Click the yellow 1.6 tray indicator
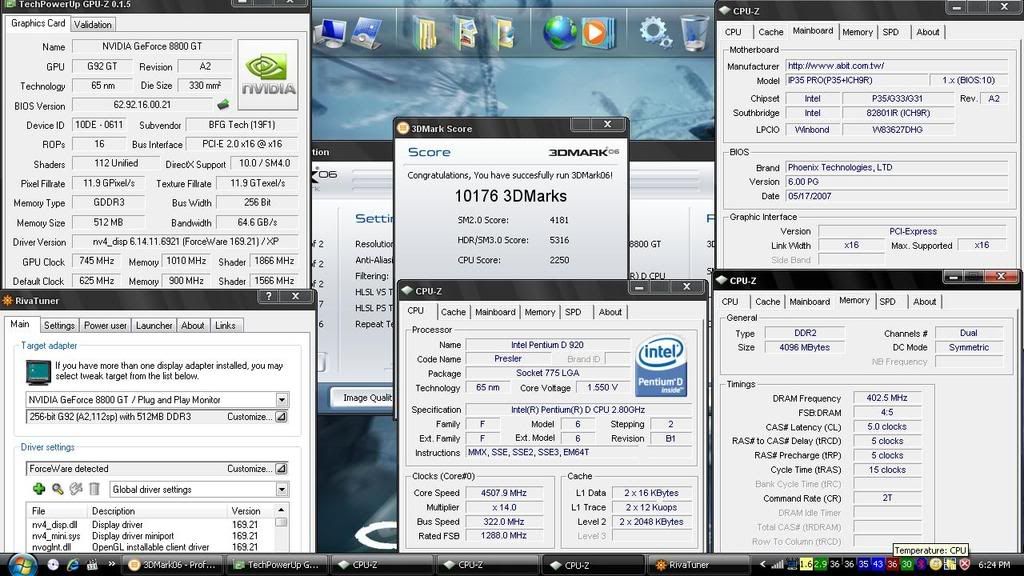The image size is (1024, 576). tap(807, 565)
